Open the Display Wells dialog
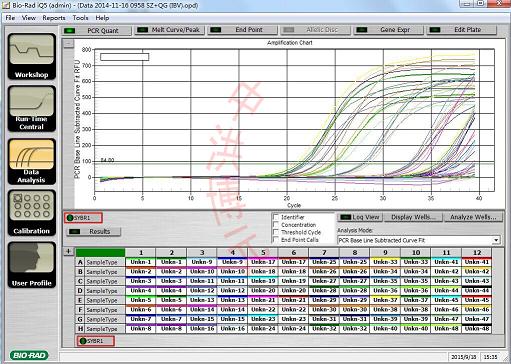The width and height of the screenshot is (511, 364). [413, 217]
